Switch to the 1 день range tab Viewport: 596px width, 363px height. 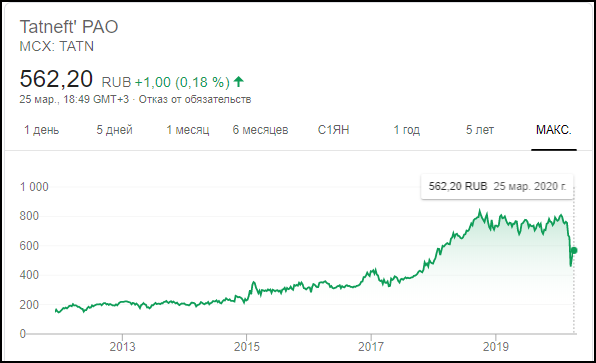coord(41,130)
